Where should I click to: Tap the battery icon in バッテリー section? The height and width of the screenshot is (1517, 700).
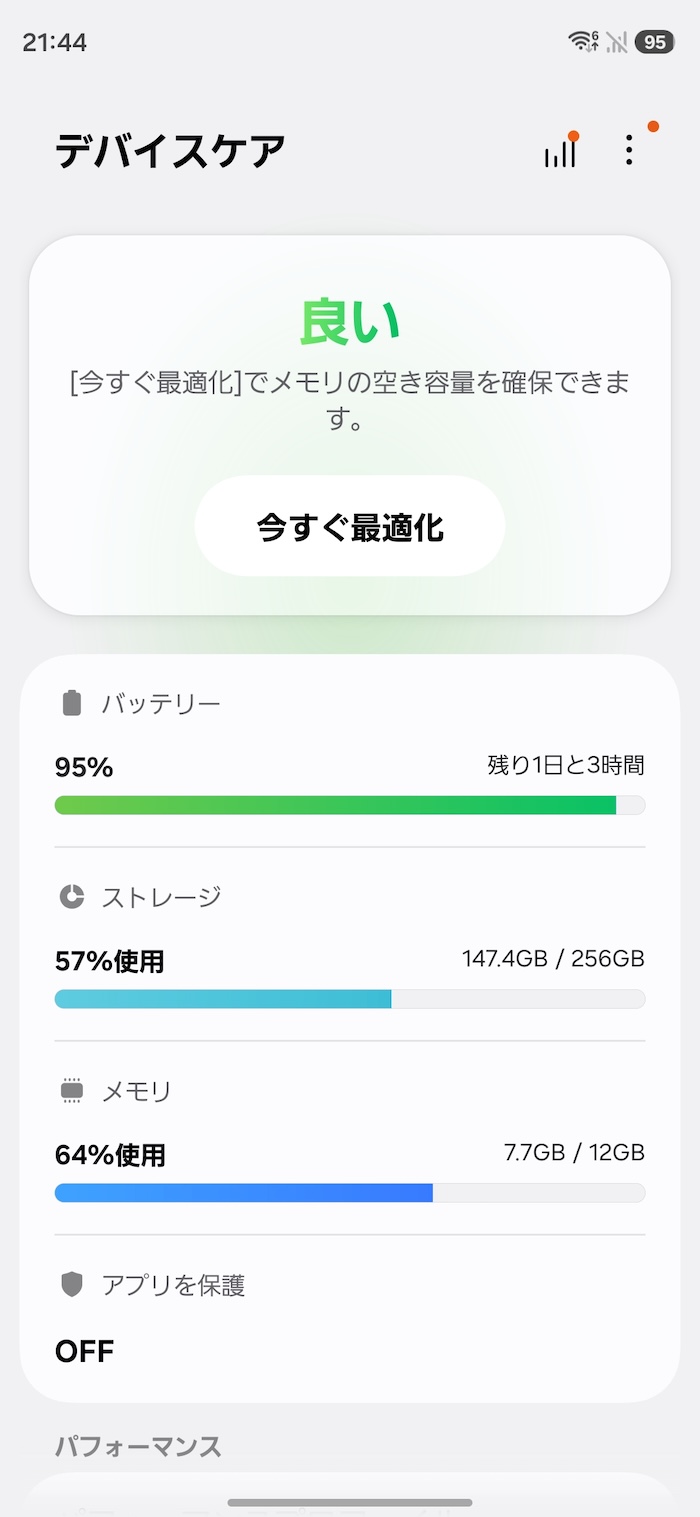tap(70, 702)
